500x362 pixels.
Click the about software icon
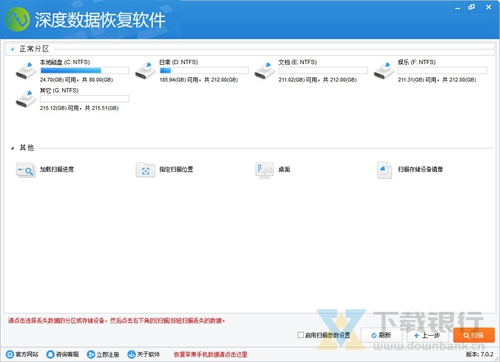(131, 354)
